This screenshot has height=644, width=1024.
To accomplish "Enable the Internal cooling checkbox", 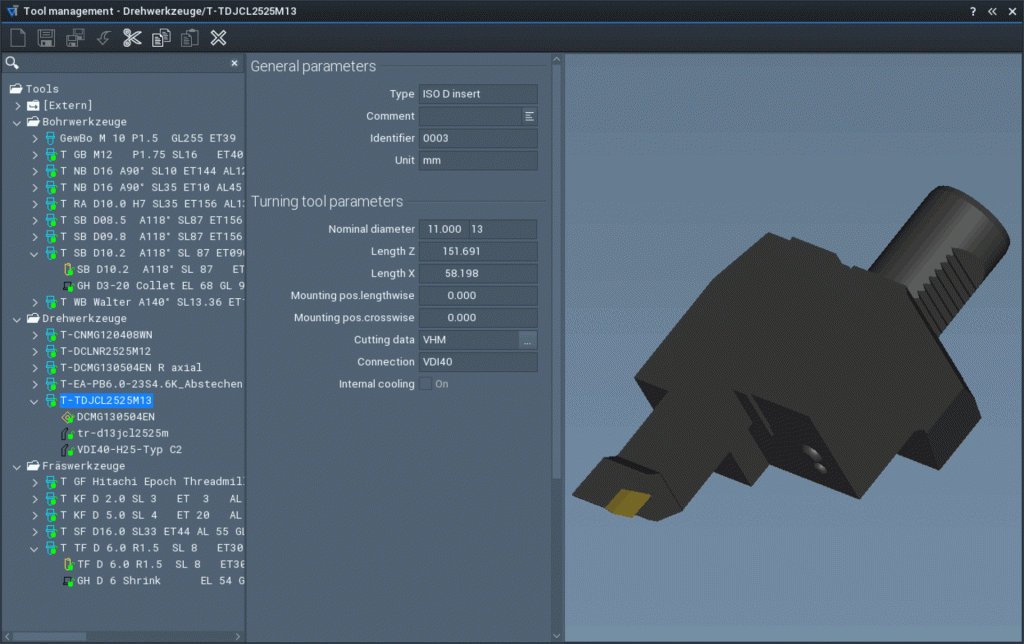I will tap(426, 384).
